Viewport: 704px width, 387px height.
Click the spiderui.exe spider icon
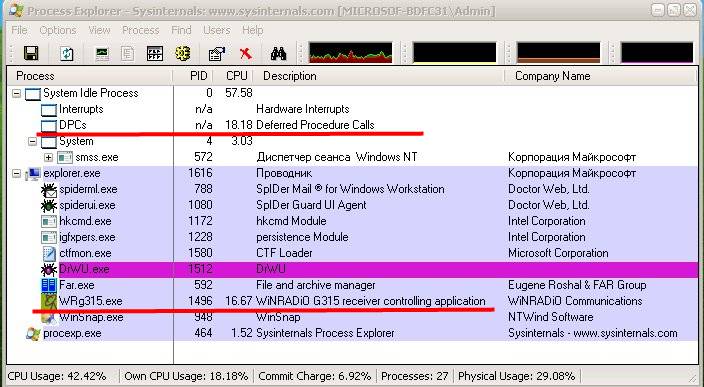pyautogui.click(x=48, y=206)
